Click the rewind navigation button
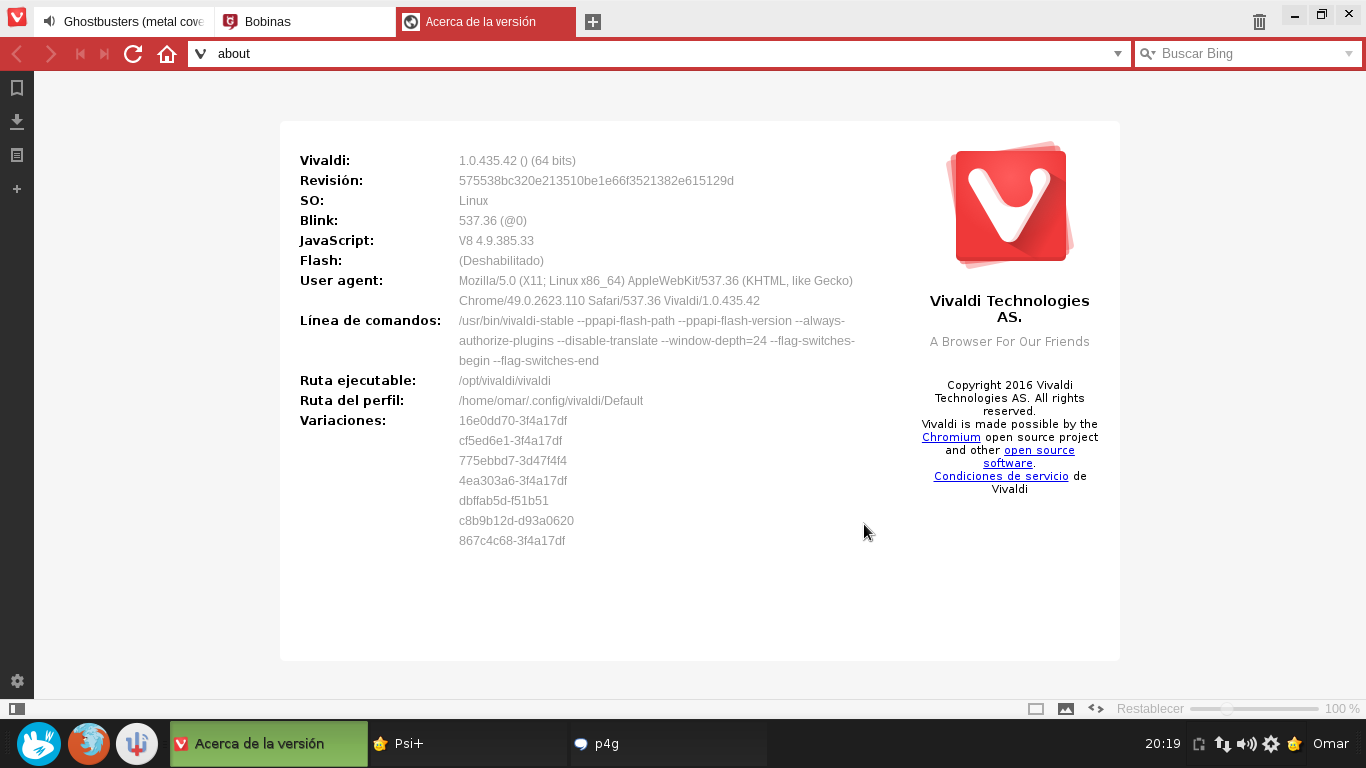1366x768 pixels. point(81,54)
